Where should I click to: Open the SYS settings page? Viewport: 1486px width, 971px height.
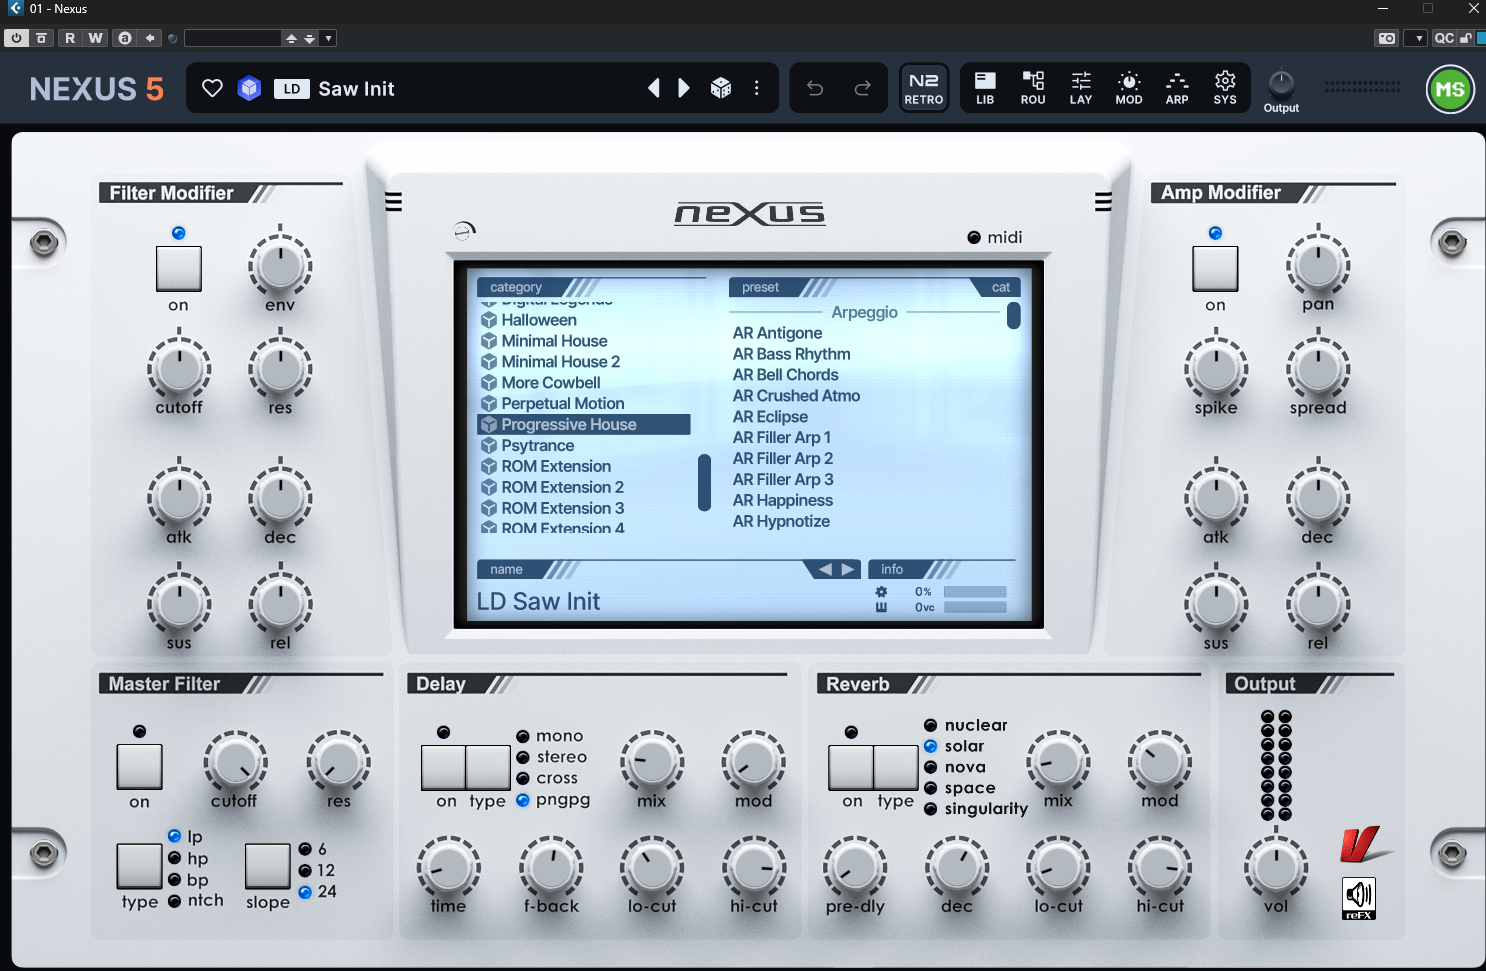click(x=1225, y=88)
